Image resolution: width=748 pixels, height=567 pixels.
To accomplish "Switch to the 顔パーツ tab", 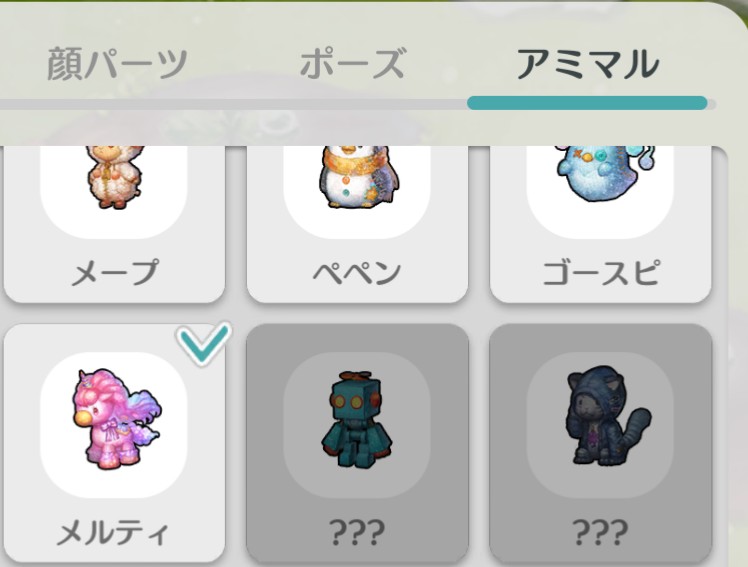I will click(x=117, y=63).
